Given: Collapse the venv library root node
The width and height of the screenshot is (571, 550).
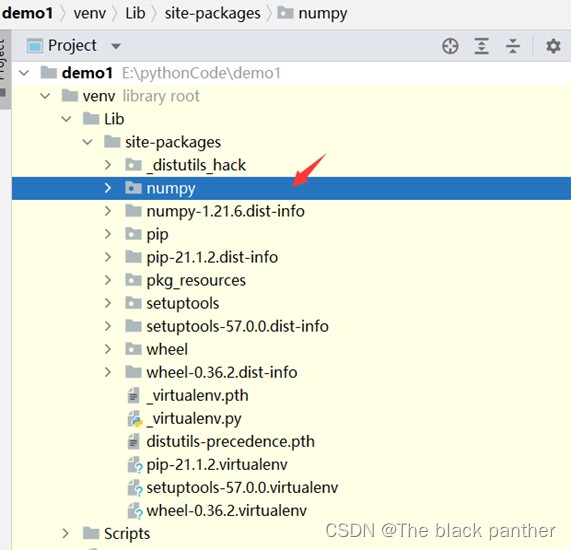Looking at the screenshot, I should [45, 96].
